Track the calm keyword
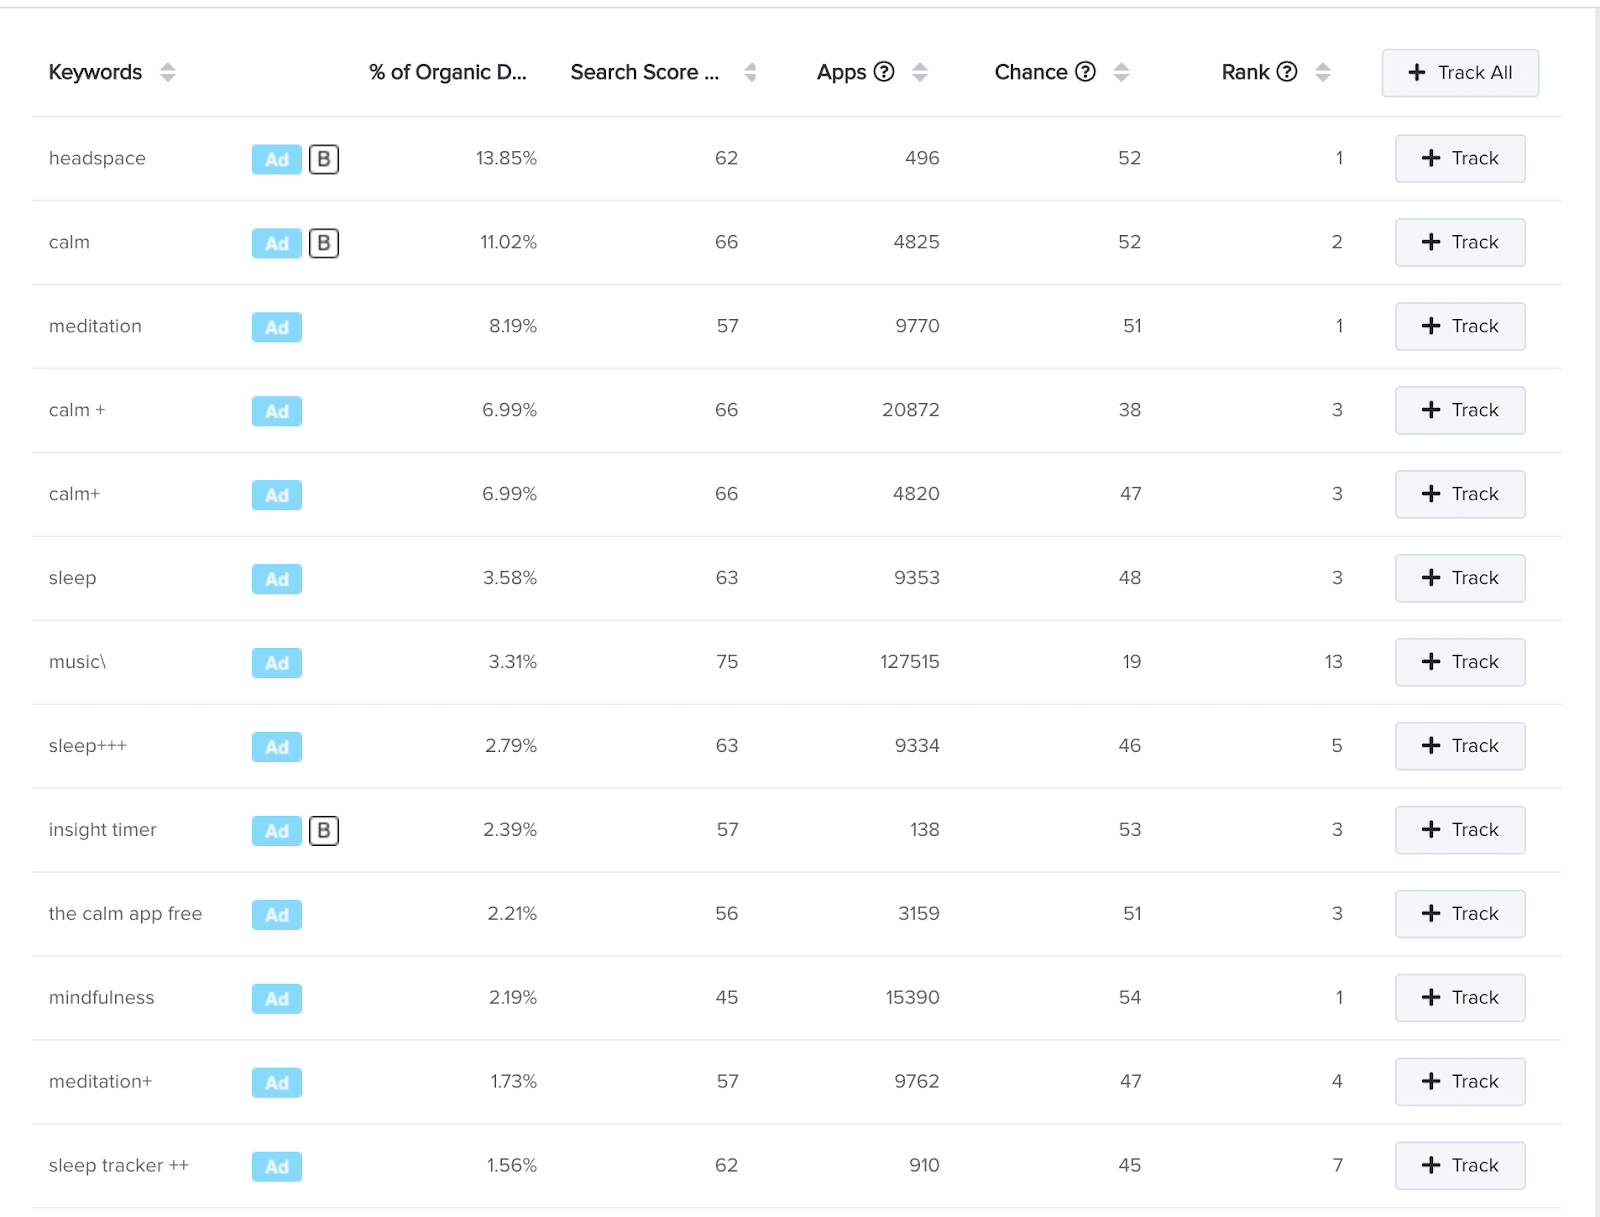1600x1217 pixels. (x=1460, y=242)
